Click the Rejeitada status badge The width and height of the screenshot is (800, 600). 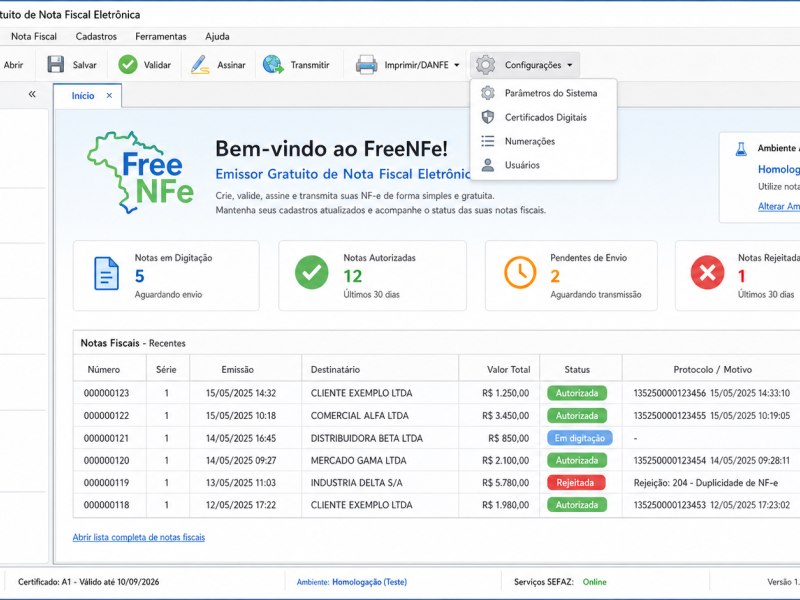(x=576, y=483)
